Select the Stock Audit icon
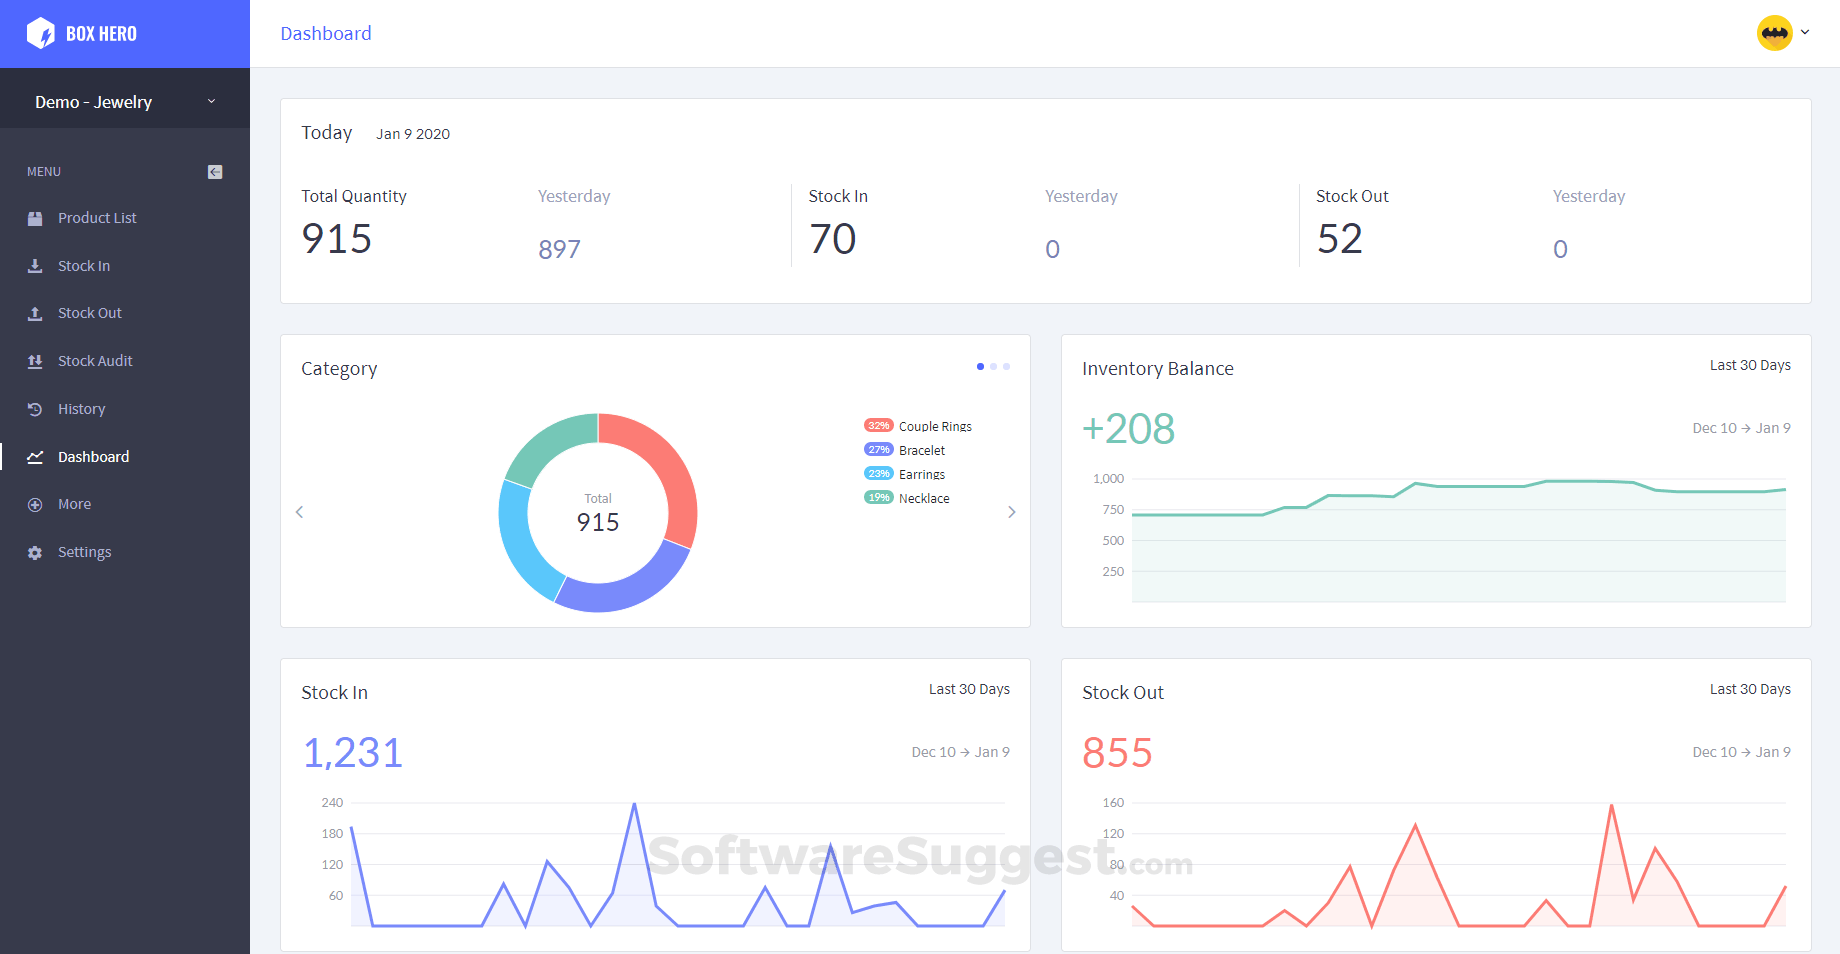 (36, 360)
